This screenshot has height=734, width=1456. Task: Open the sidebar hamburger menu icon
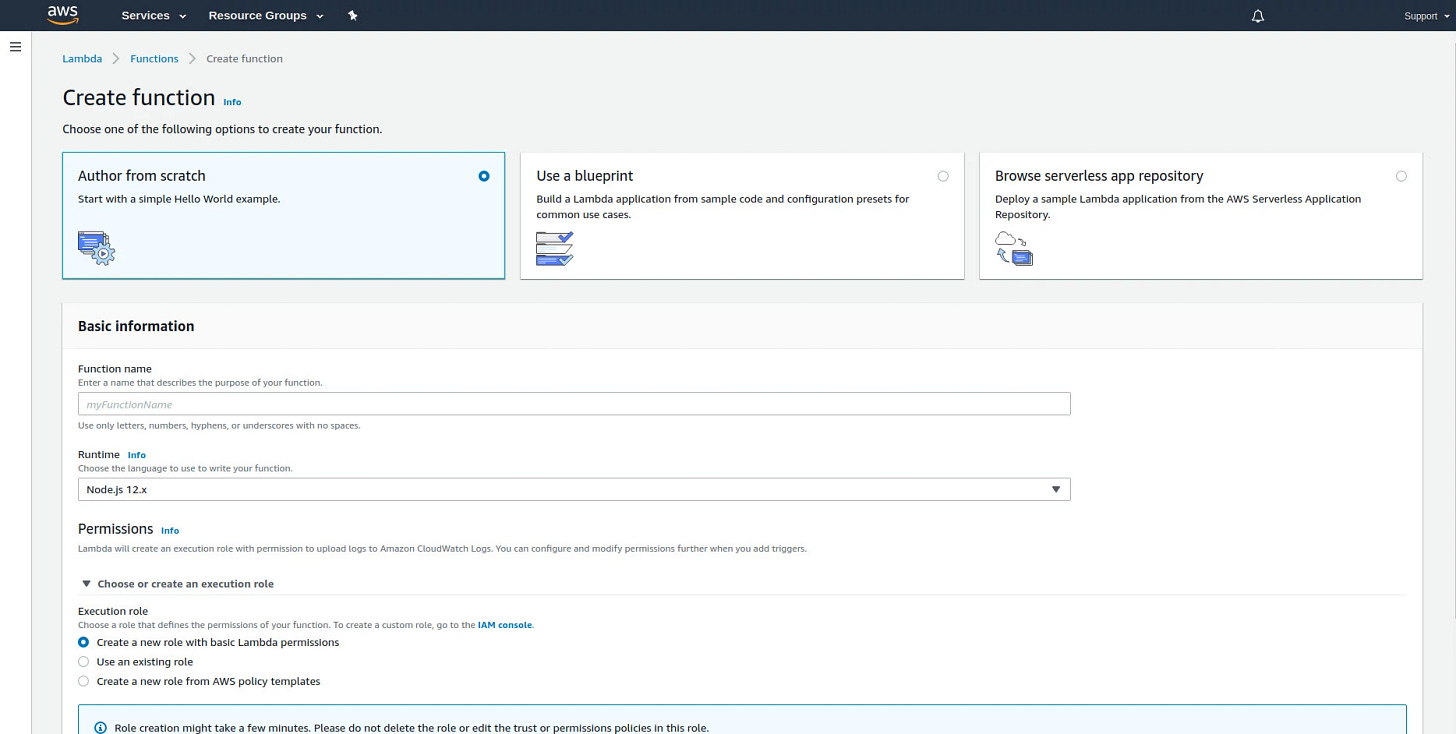click(15, 46)
